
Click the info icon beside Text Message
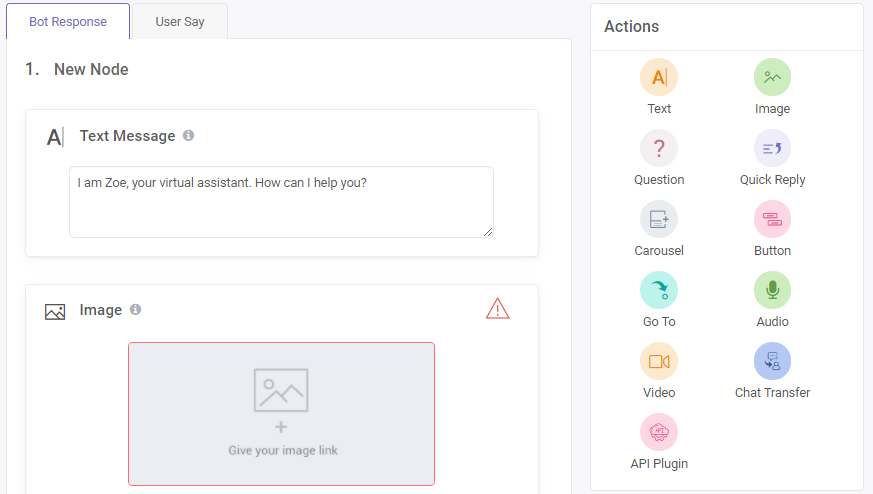pyautogui.click(x=189, y=135)
